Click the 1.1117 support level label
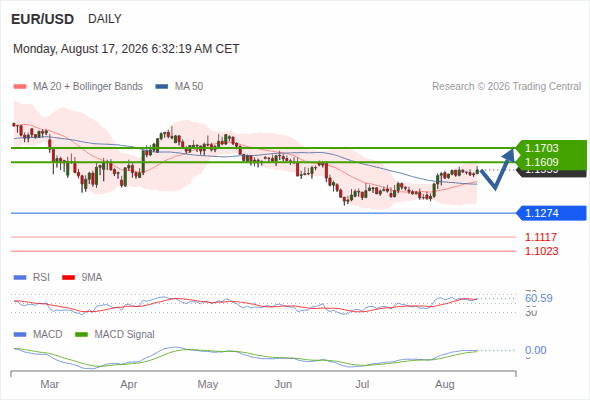This screenshot has height=400, width=590. (541, 237)
